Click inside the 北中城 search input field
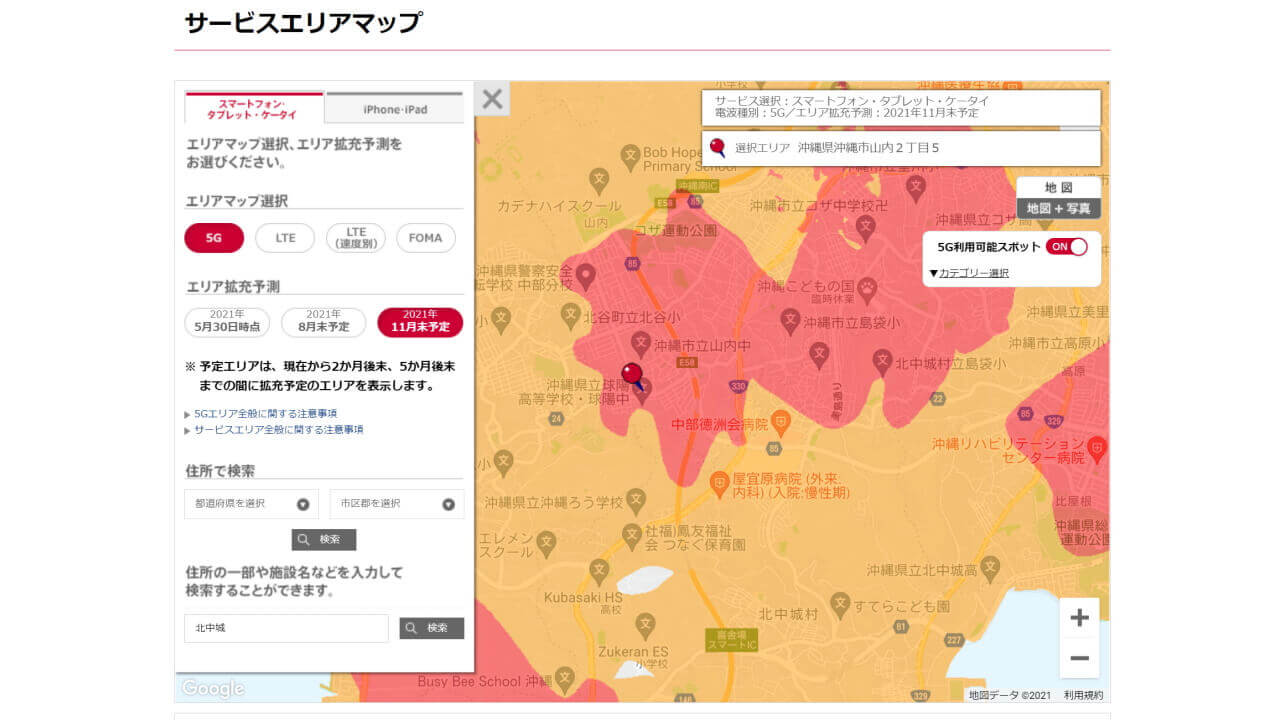This screenshot has width=1280, height=720. [x=285, y=628]
